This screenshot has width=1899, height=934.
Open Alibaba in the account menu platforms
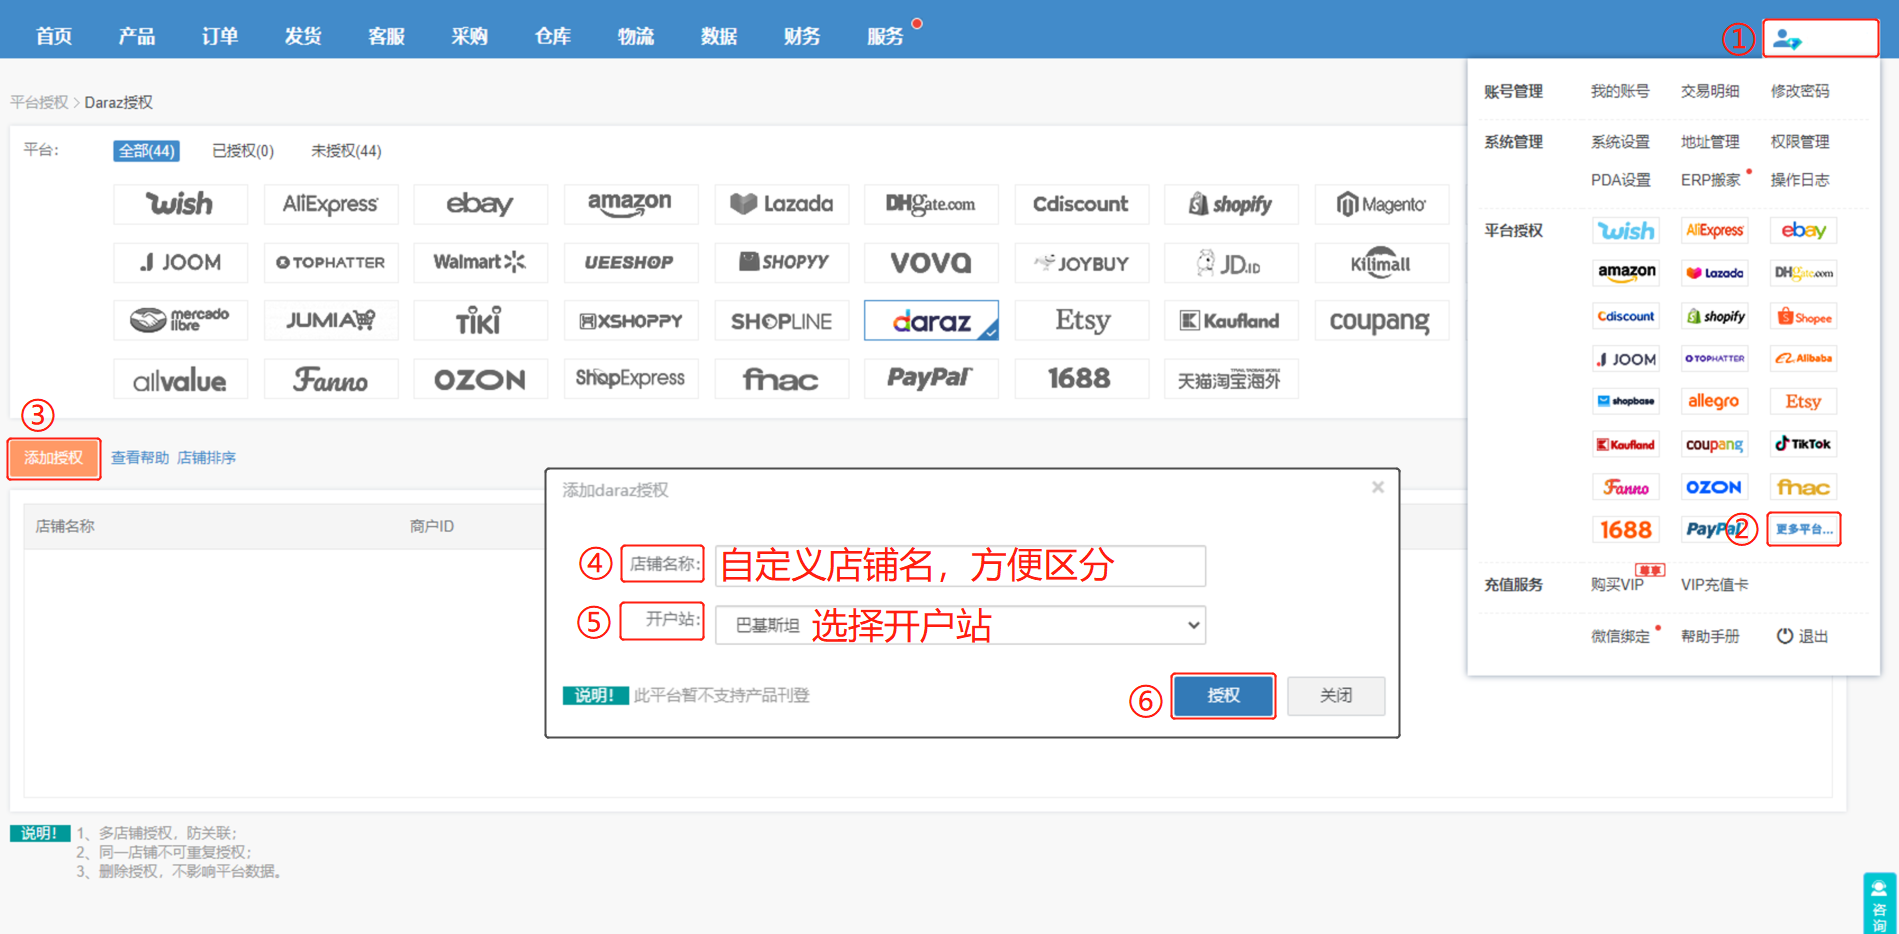pyautogui.click(x=1804, y=358)
